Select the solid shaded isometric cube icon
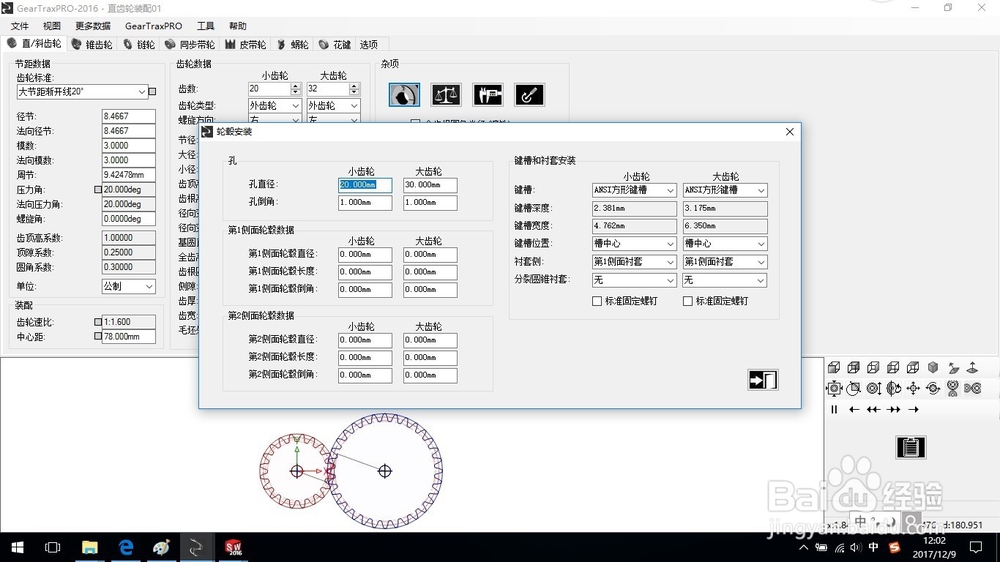Viewport: 1000px width, 562px height. (933, 367)
